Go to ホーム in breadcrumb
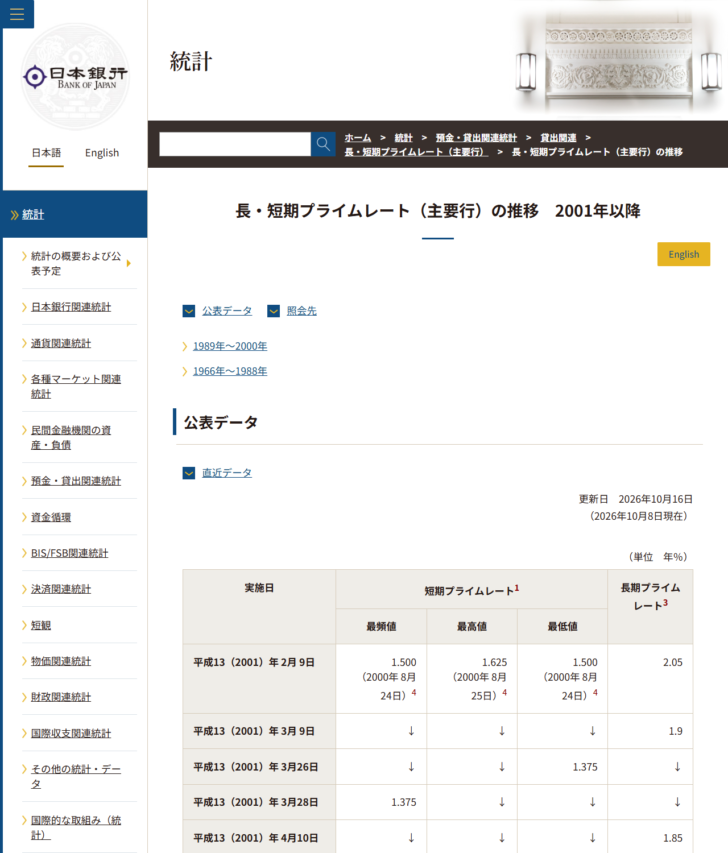Viewport: 728px width, 853px height. (x=357, y=138)
